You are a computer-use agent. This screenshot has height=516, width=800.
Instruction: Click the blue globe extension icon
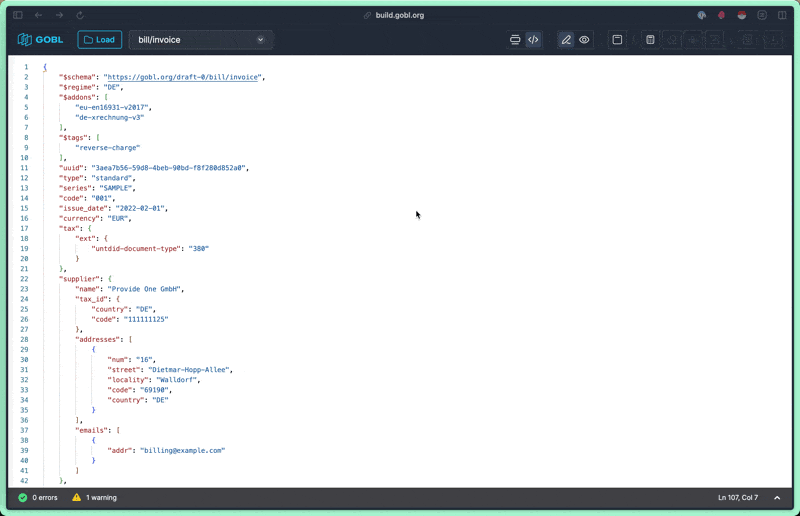click(702, 15)
